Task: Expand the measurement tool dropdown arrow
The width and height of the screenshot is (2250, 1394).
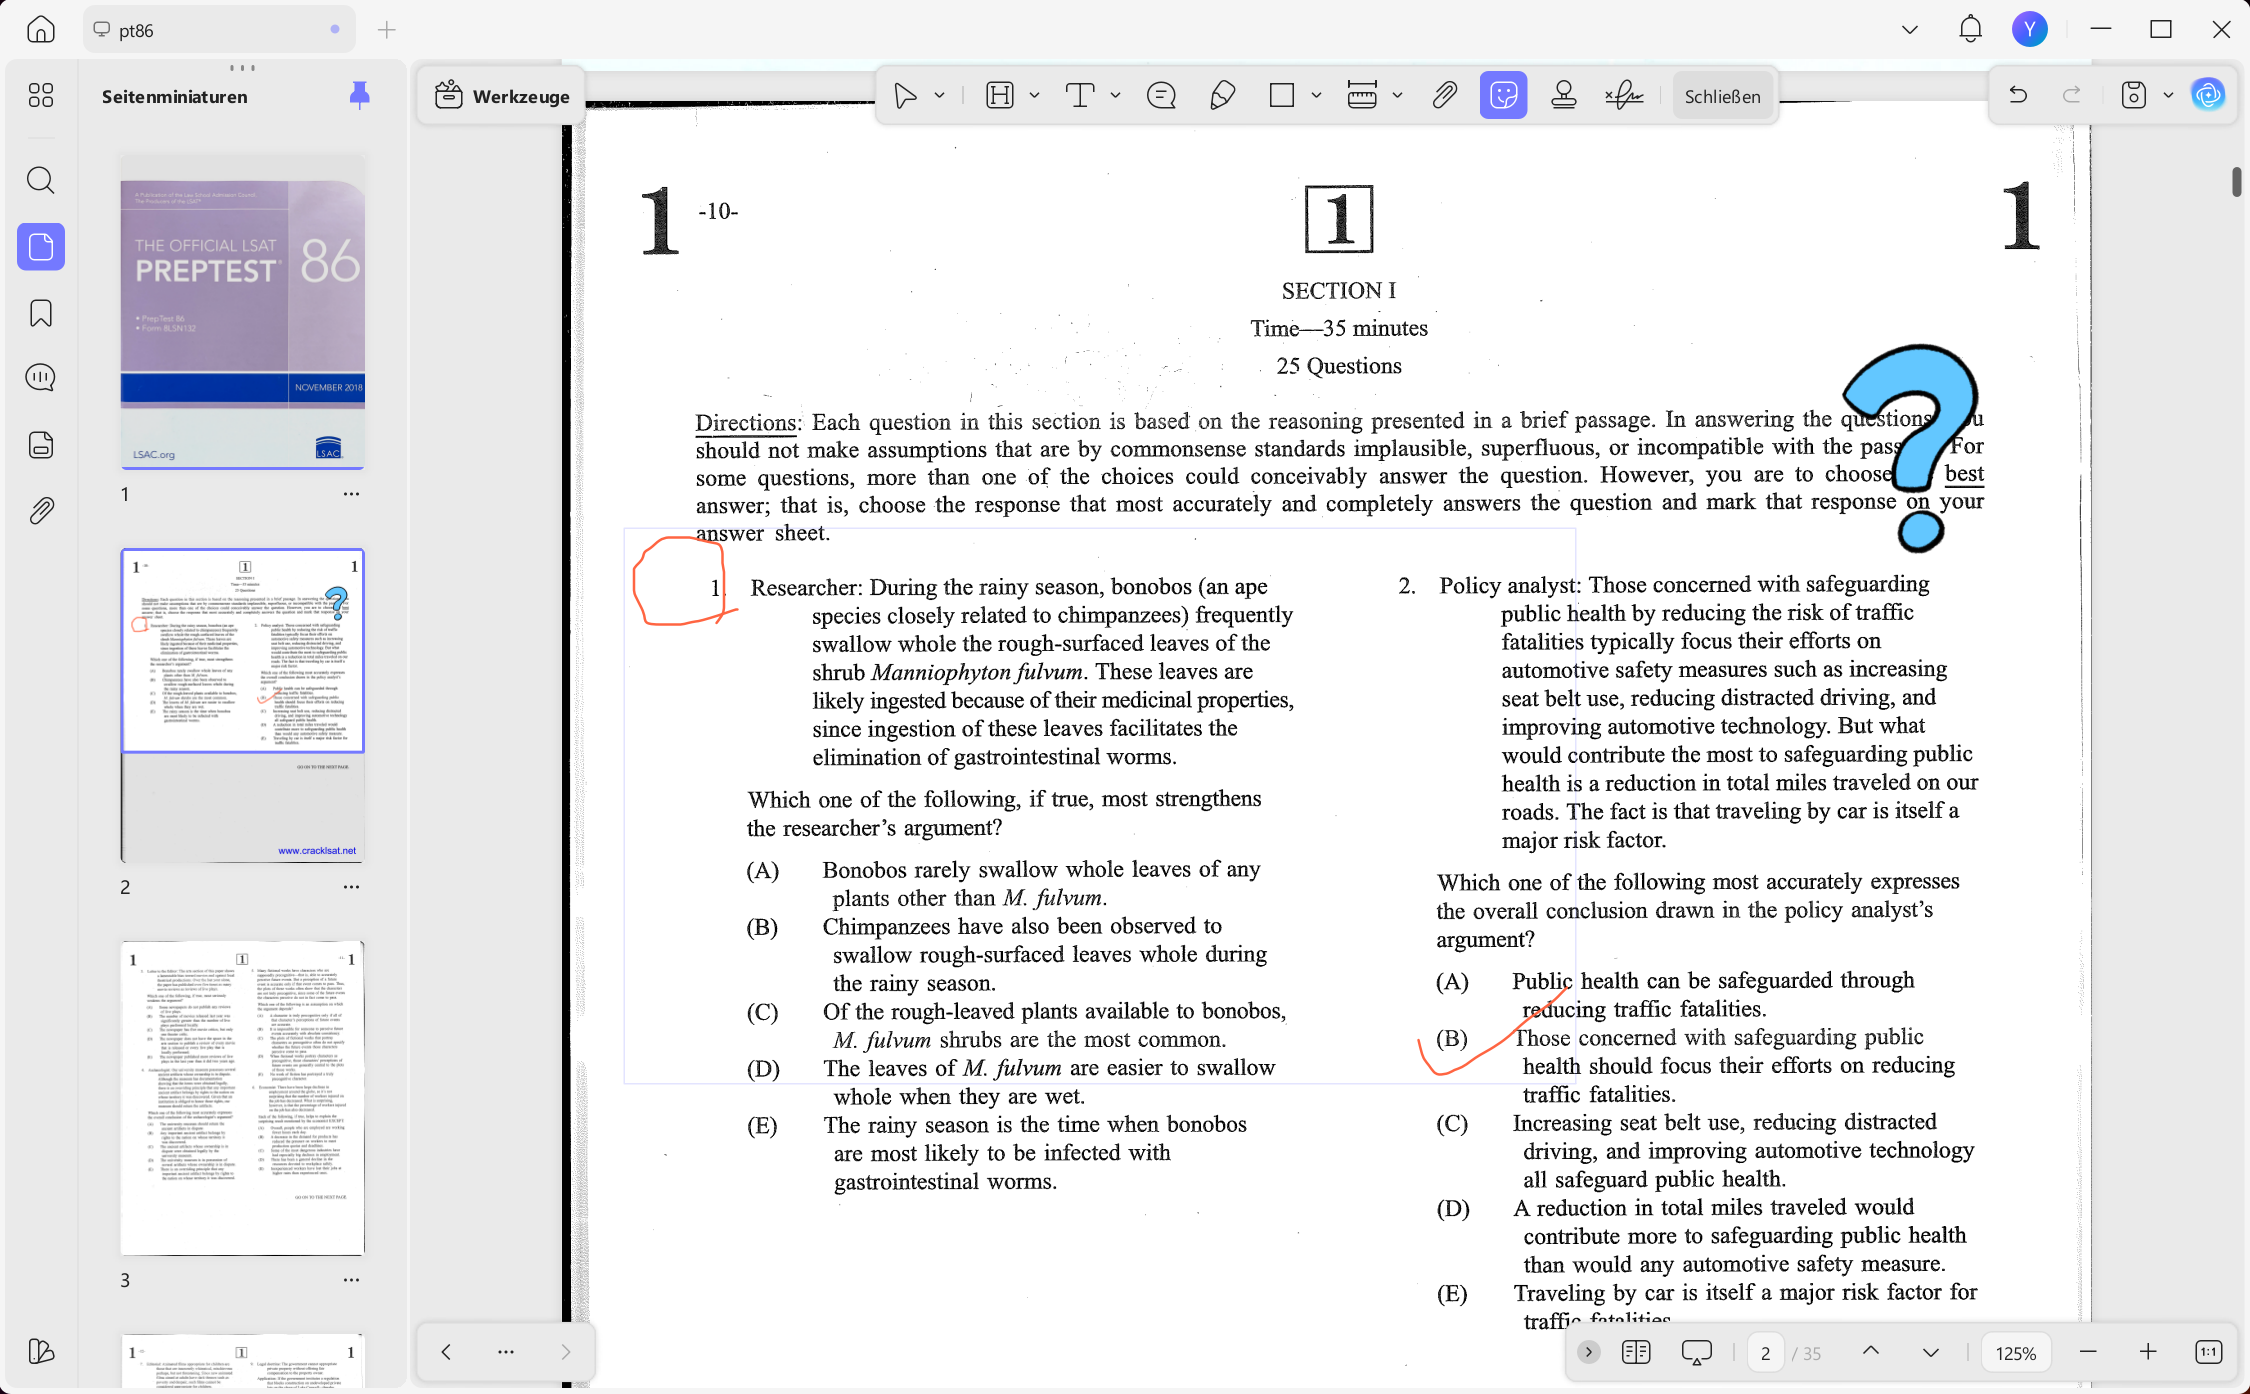Action: point(1397,96)
